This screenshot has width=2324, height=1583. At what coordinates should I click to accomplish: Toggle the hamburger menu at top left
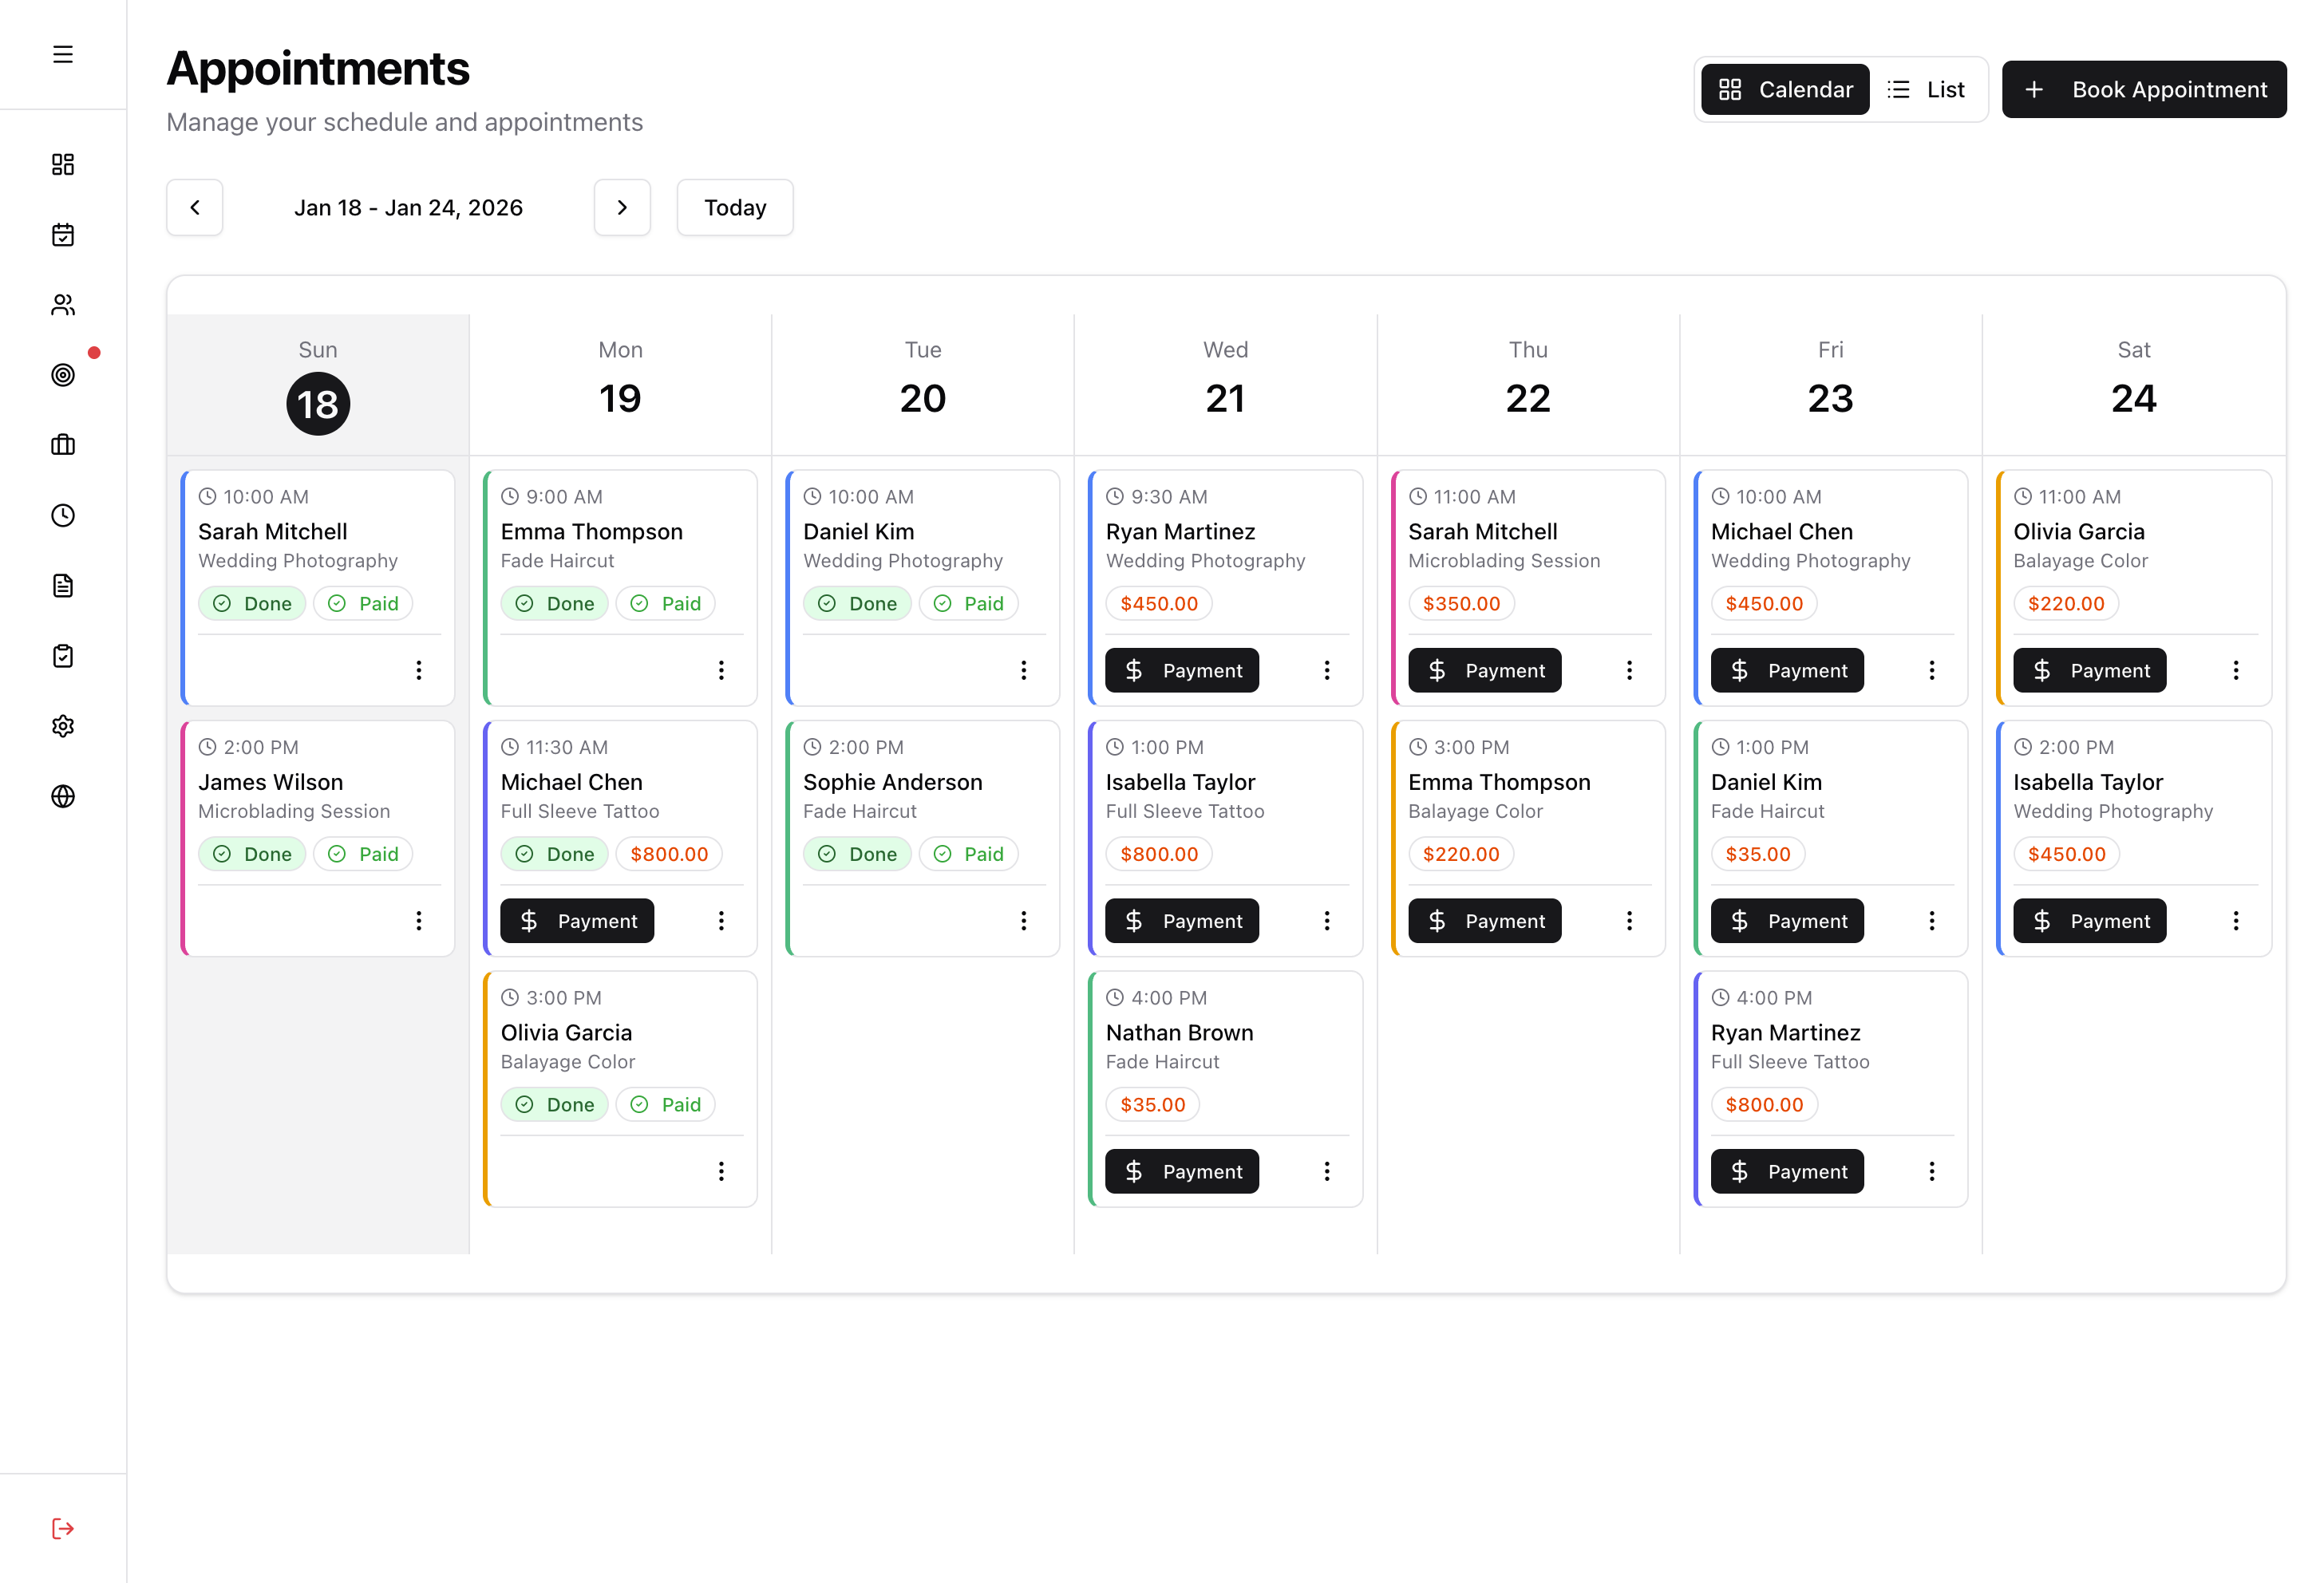pos(62,54)
